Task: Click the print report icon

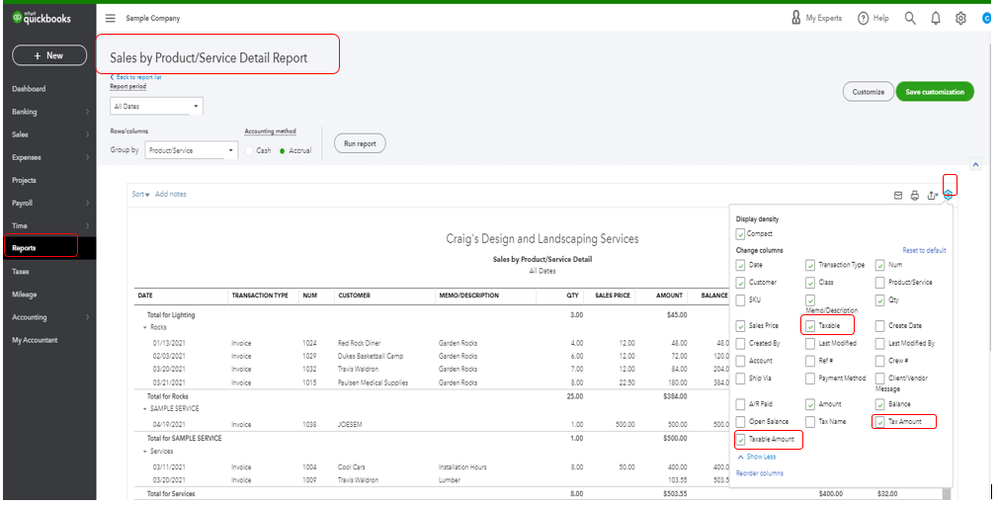Action: tap(914, 195)
